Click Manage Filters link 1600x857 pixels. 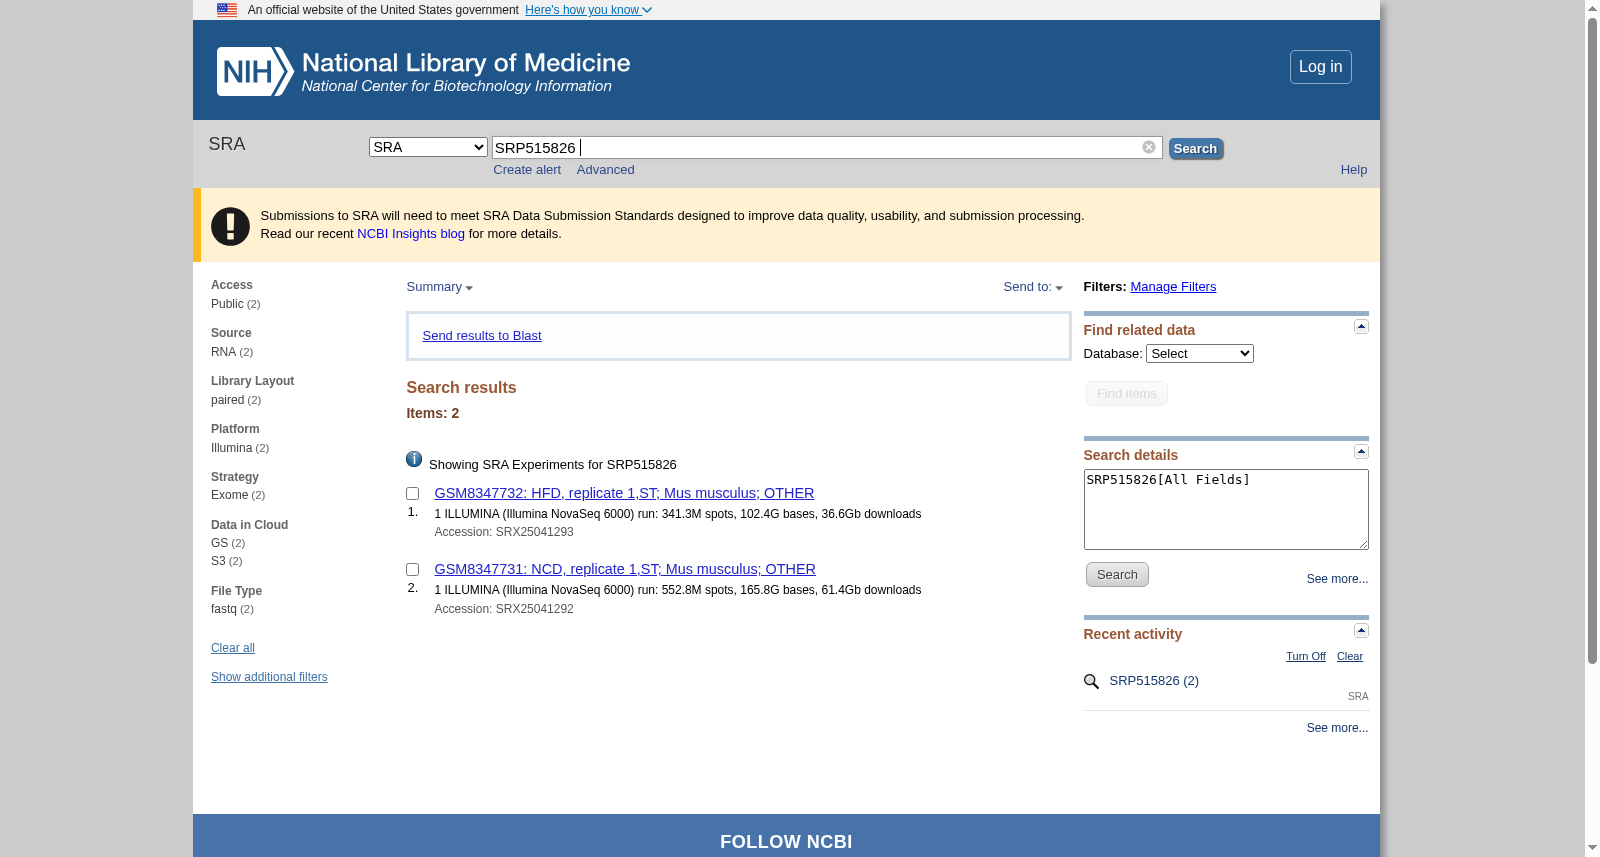[x=1173, y=287]
